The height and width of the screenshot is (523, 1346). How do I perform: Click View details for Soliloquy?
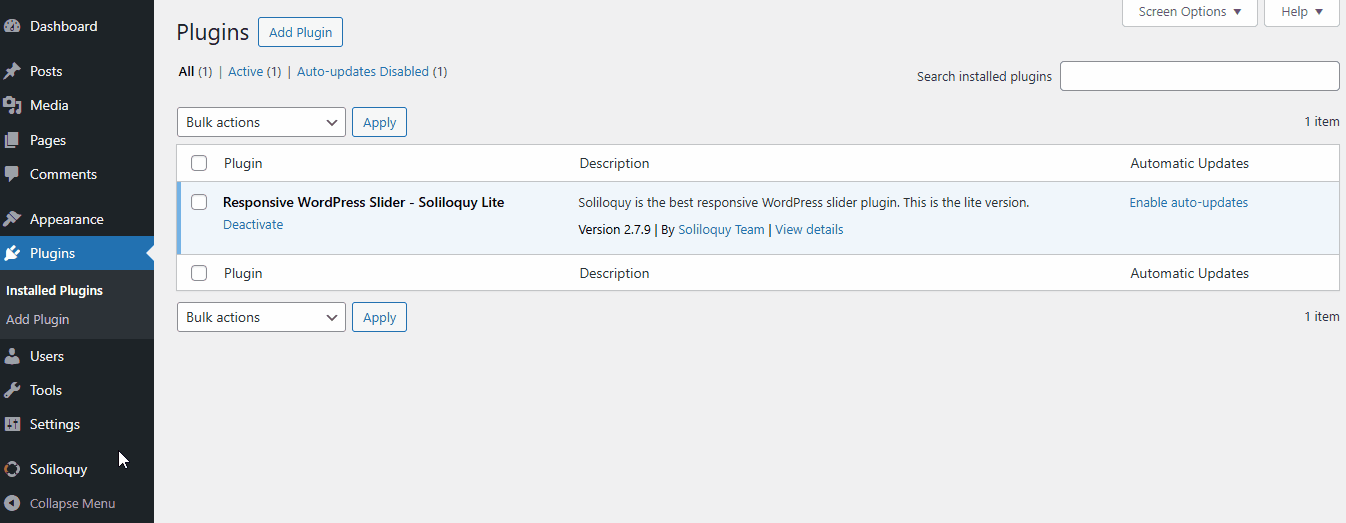point(809,230)
